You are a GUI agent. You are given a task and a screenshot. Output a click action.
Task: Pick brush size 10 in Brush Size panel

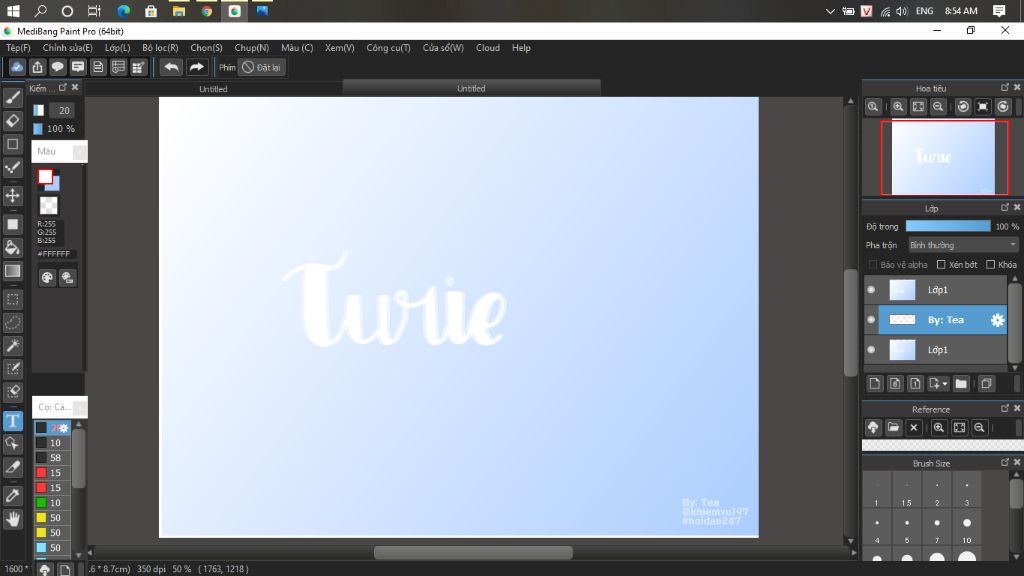[x=967, y=527]
